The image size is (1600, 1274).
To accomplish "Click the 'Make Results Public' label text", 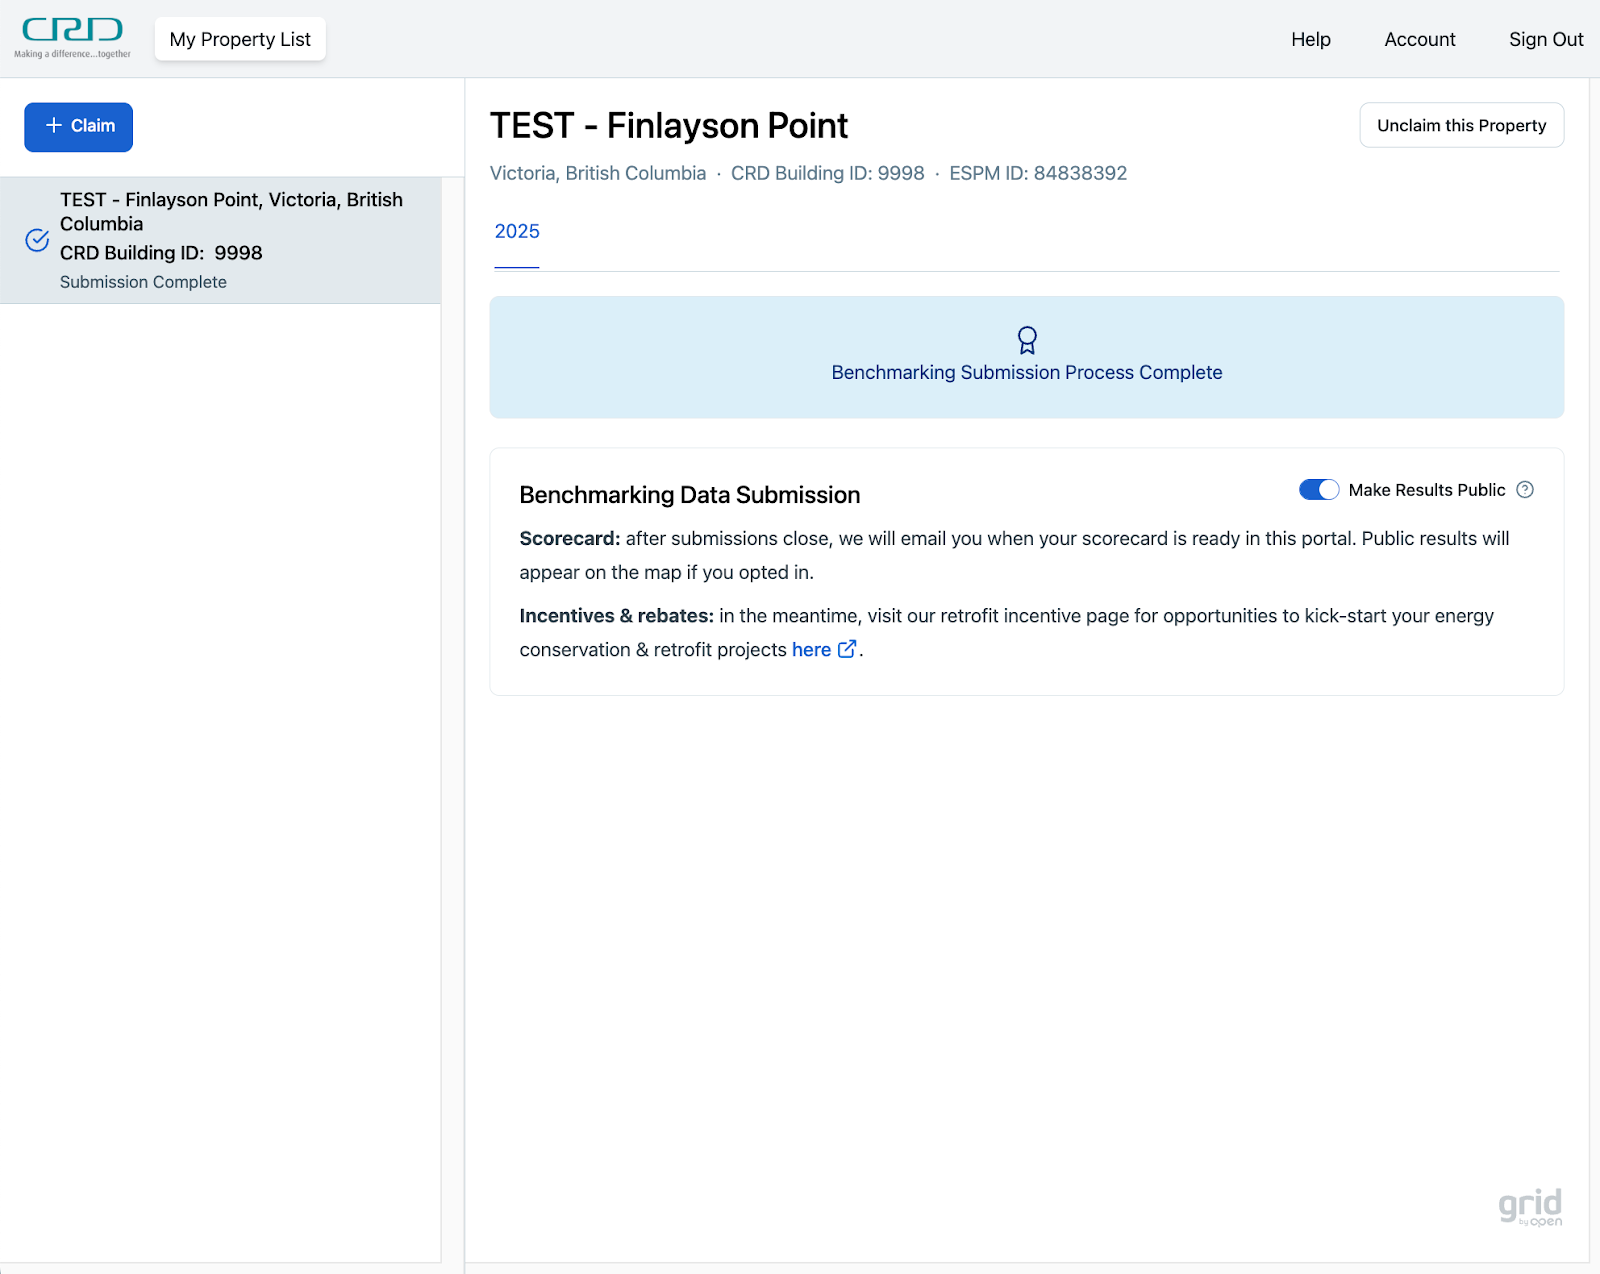I will click(x=1426, y=490).
